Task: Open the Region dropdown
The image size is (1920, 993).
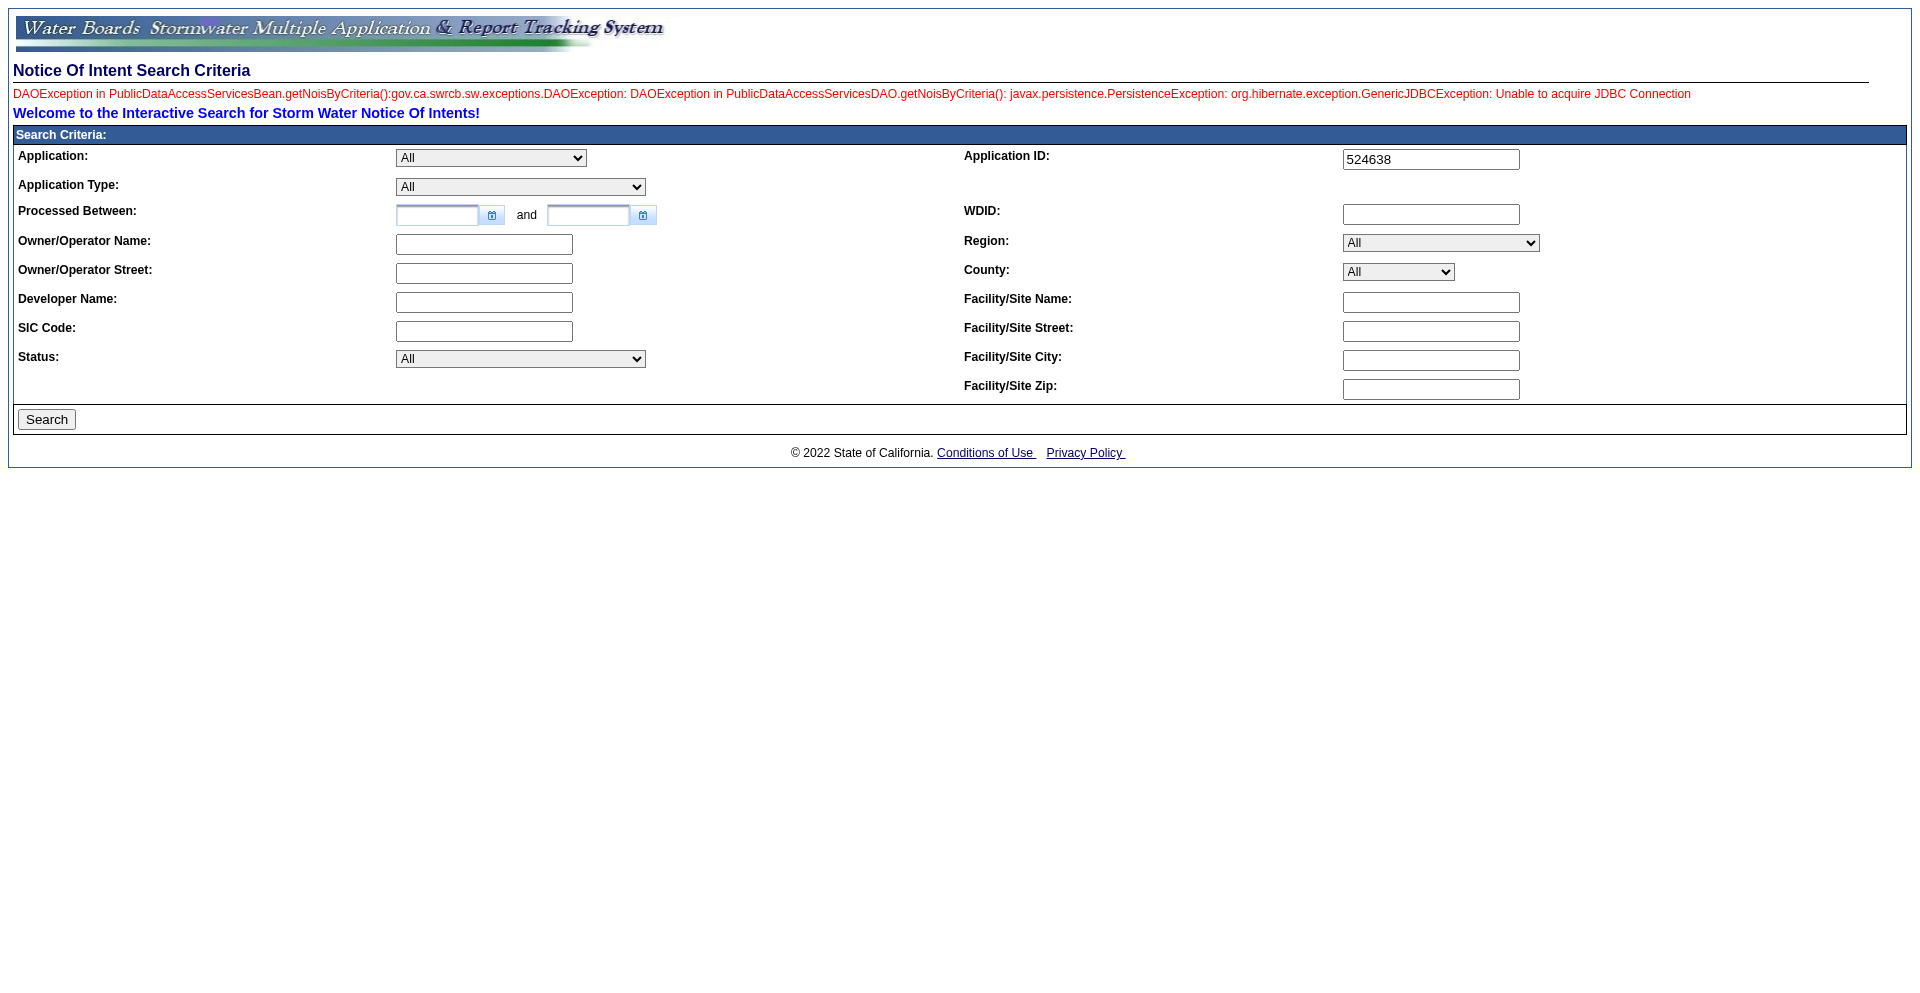Action: click(1440, 243)
